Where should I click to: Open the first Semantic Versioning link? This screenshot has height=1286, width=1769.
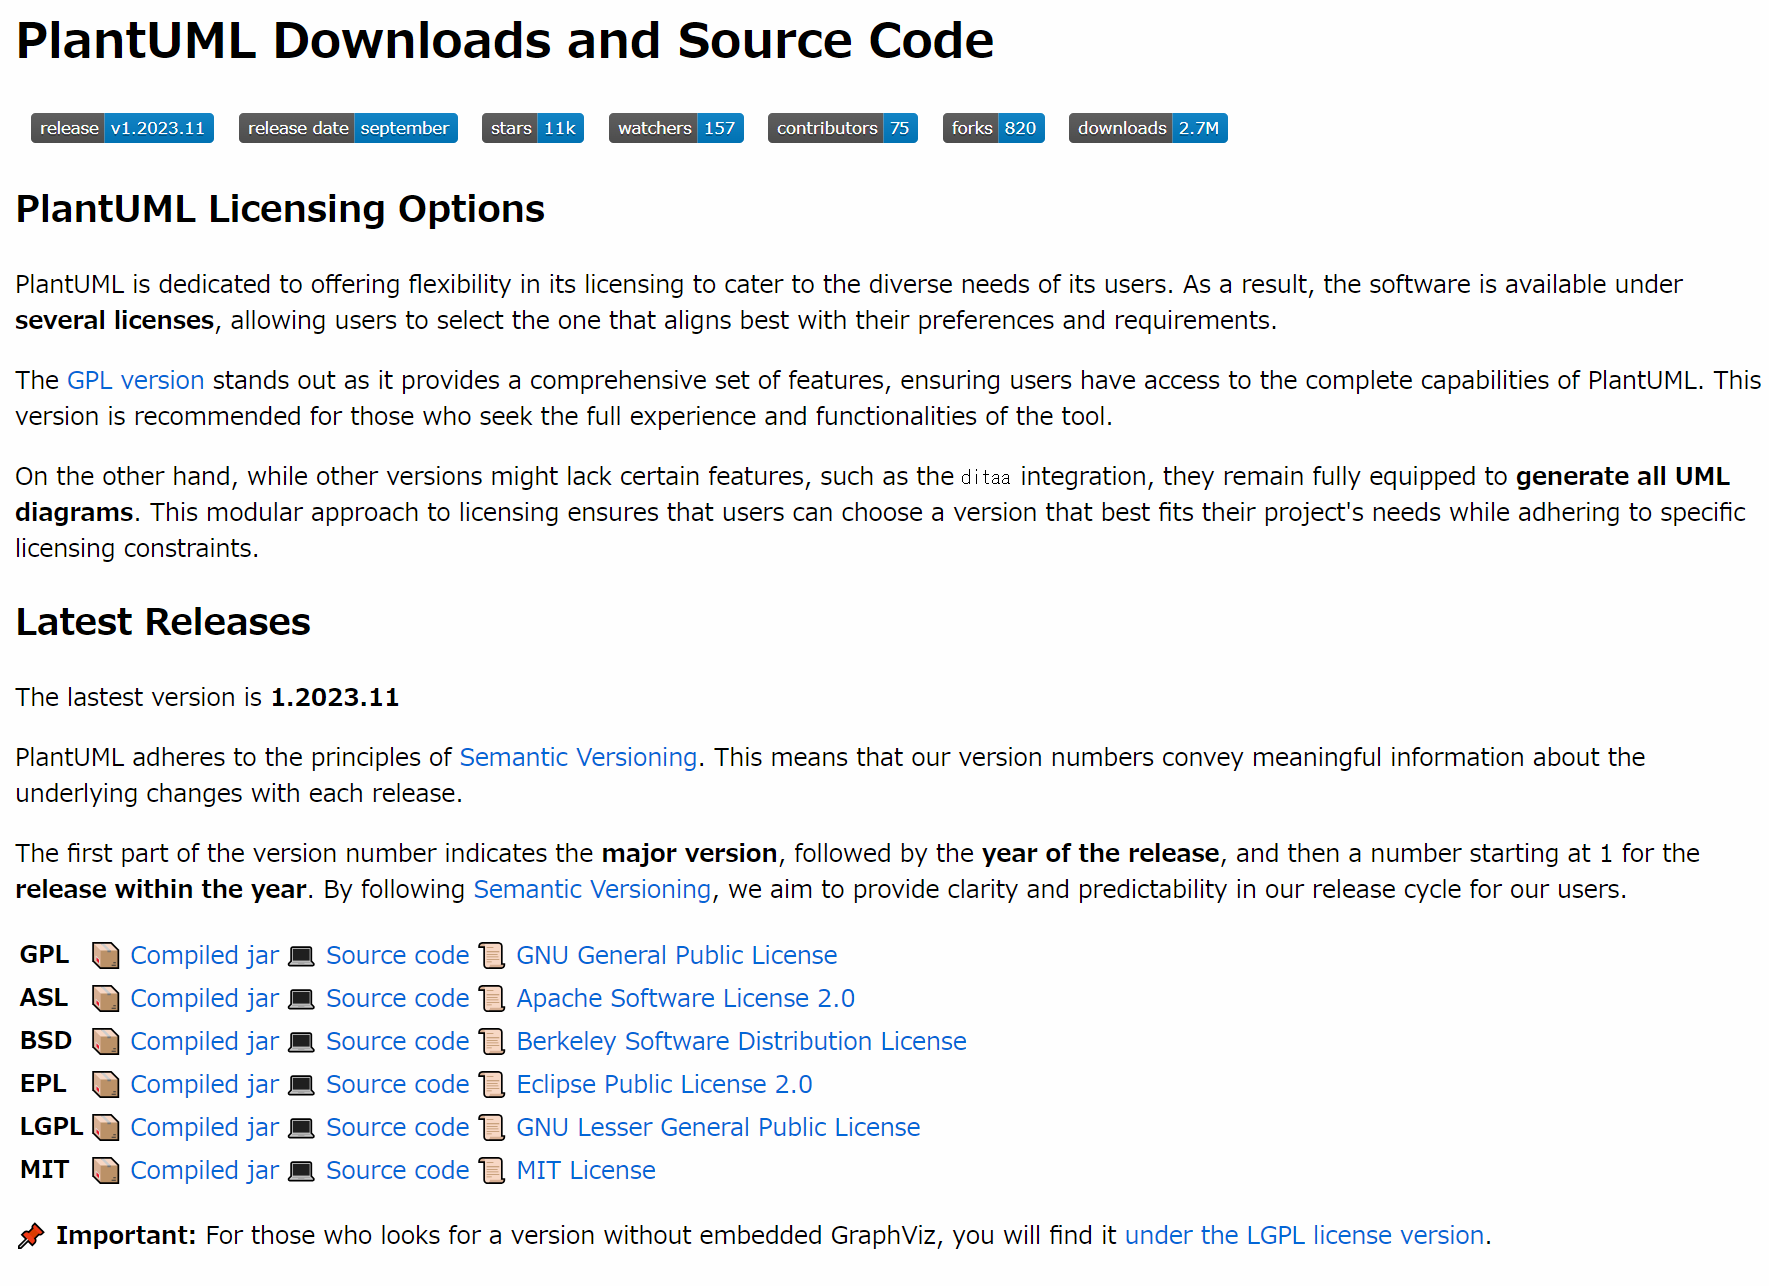[x=578, y=757]
